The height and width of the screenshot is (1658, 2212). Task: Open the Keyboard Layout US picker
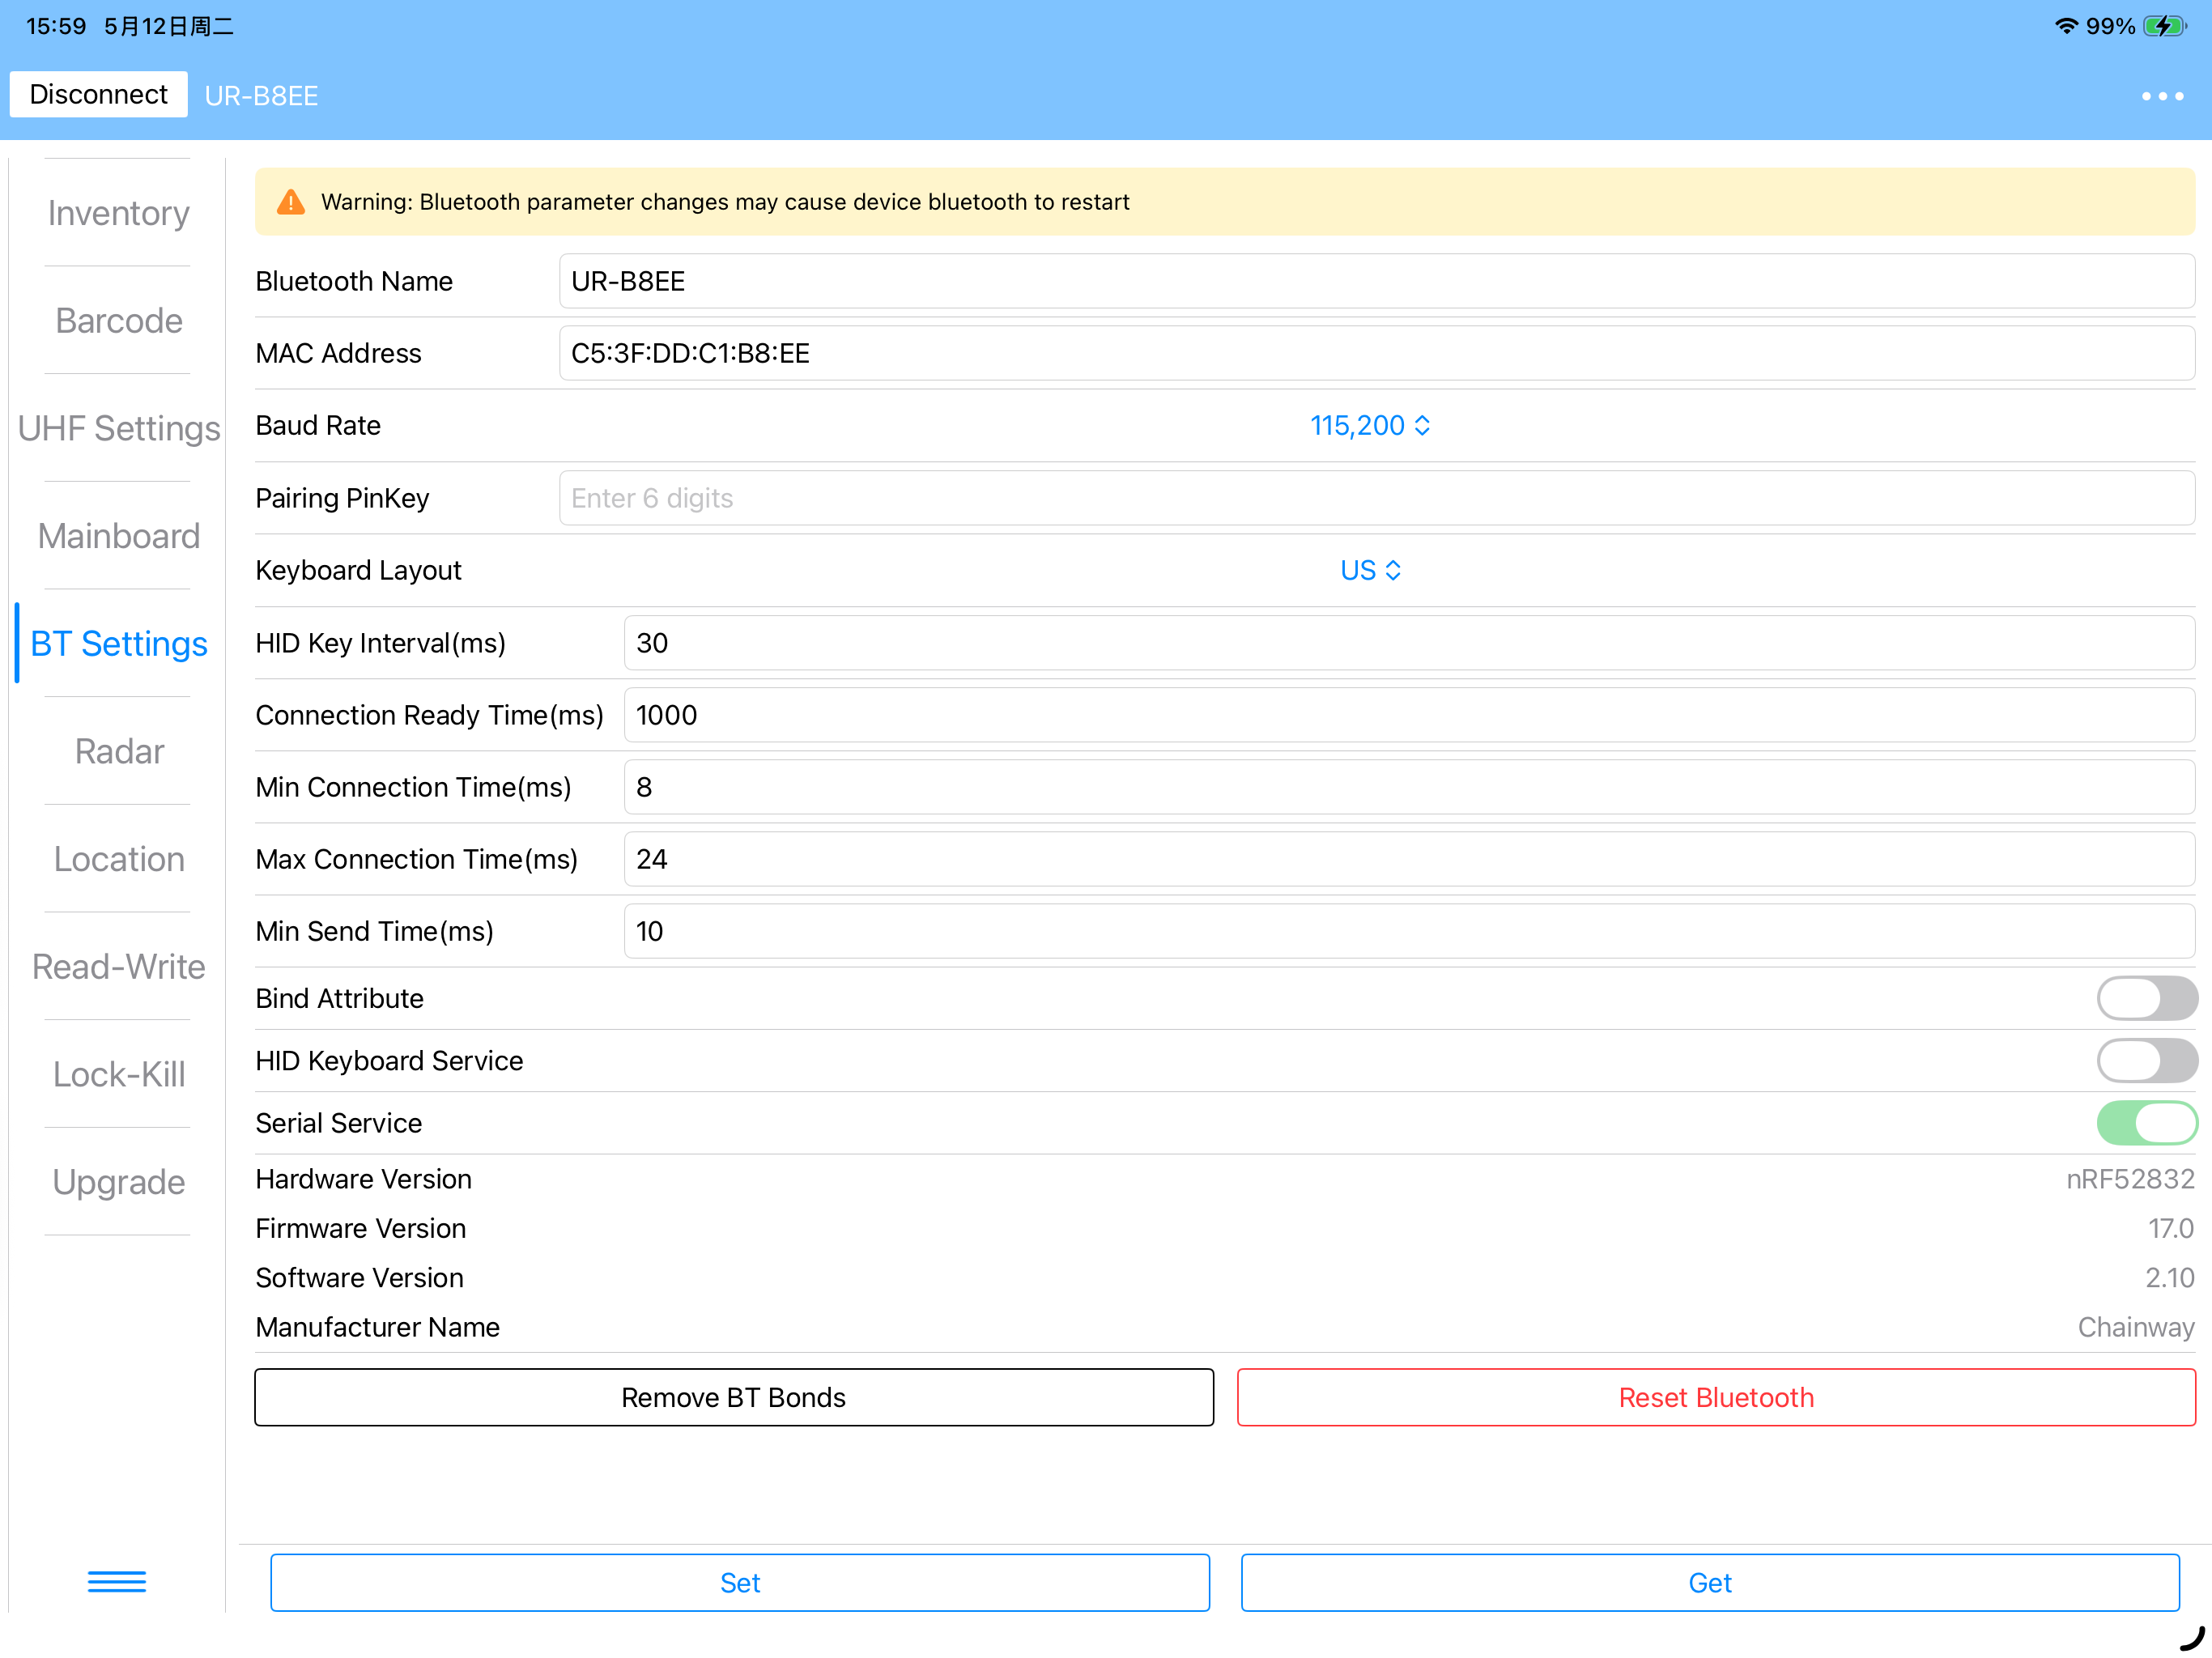[1370, 570]
